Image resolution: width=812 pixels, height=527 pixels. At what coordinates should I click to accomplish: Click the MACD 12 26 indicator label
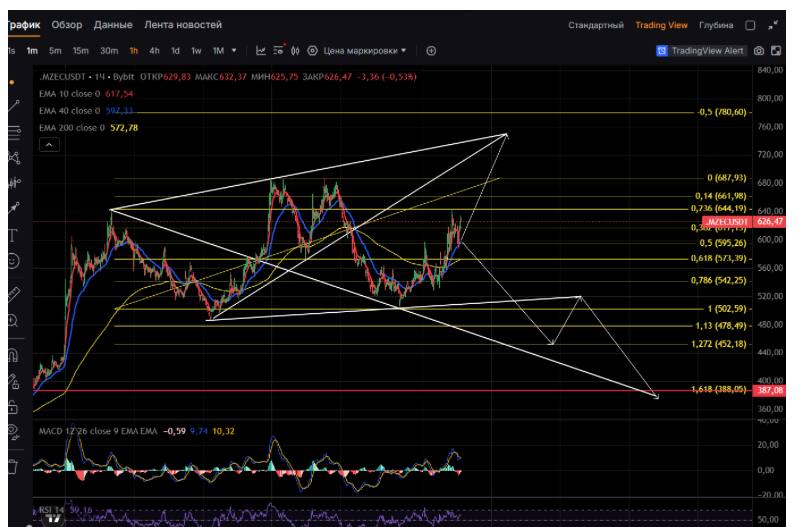pyautogui.click(x=98, y=431)
